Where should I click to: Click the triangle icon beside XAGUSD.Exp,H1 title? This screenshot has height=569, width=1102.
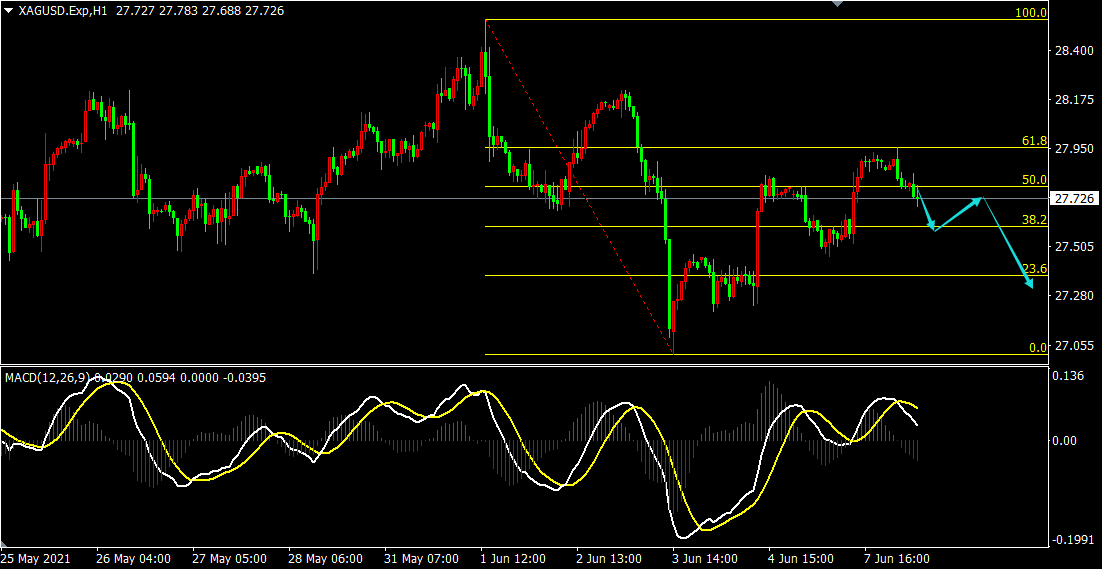tap(9, 10)
